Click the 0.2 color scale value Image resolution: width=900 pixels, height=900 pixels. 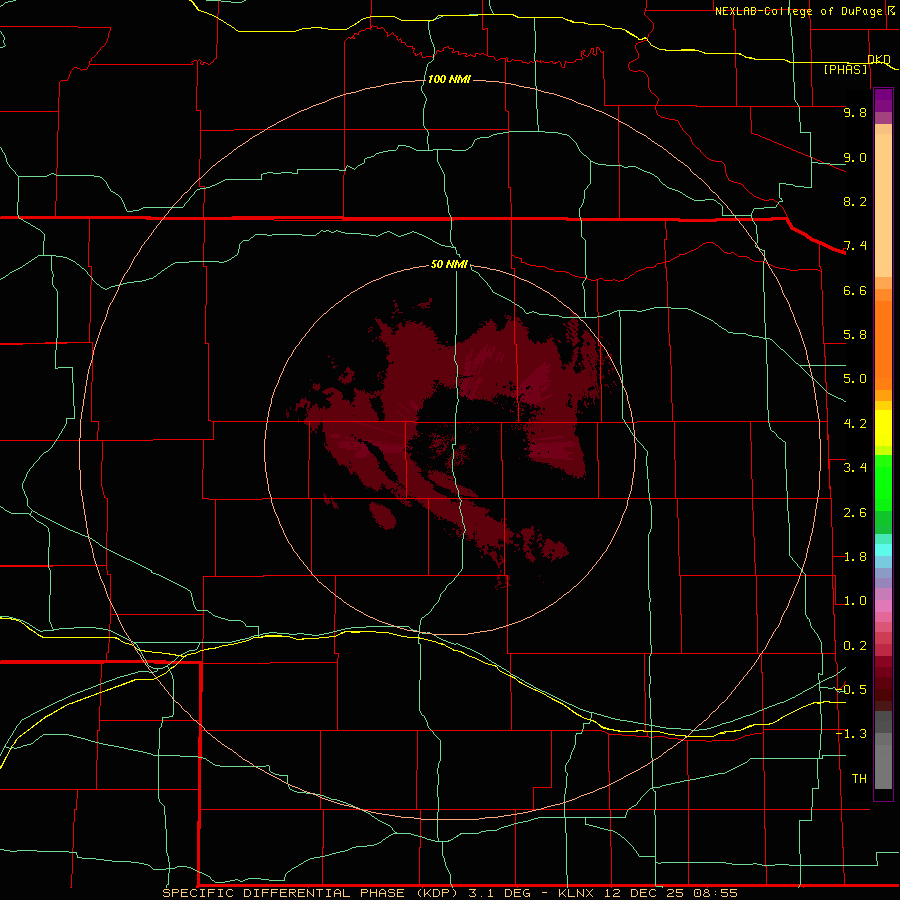click(855, 646)
